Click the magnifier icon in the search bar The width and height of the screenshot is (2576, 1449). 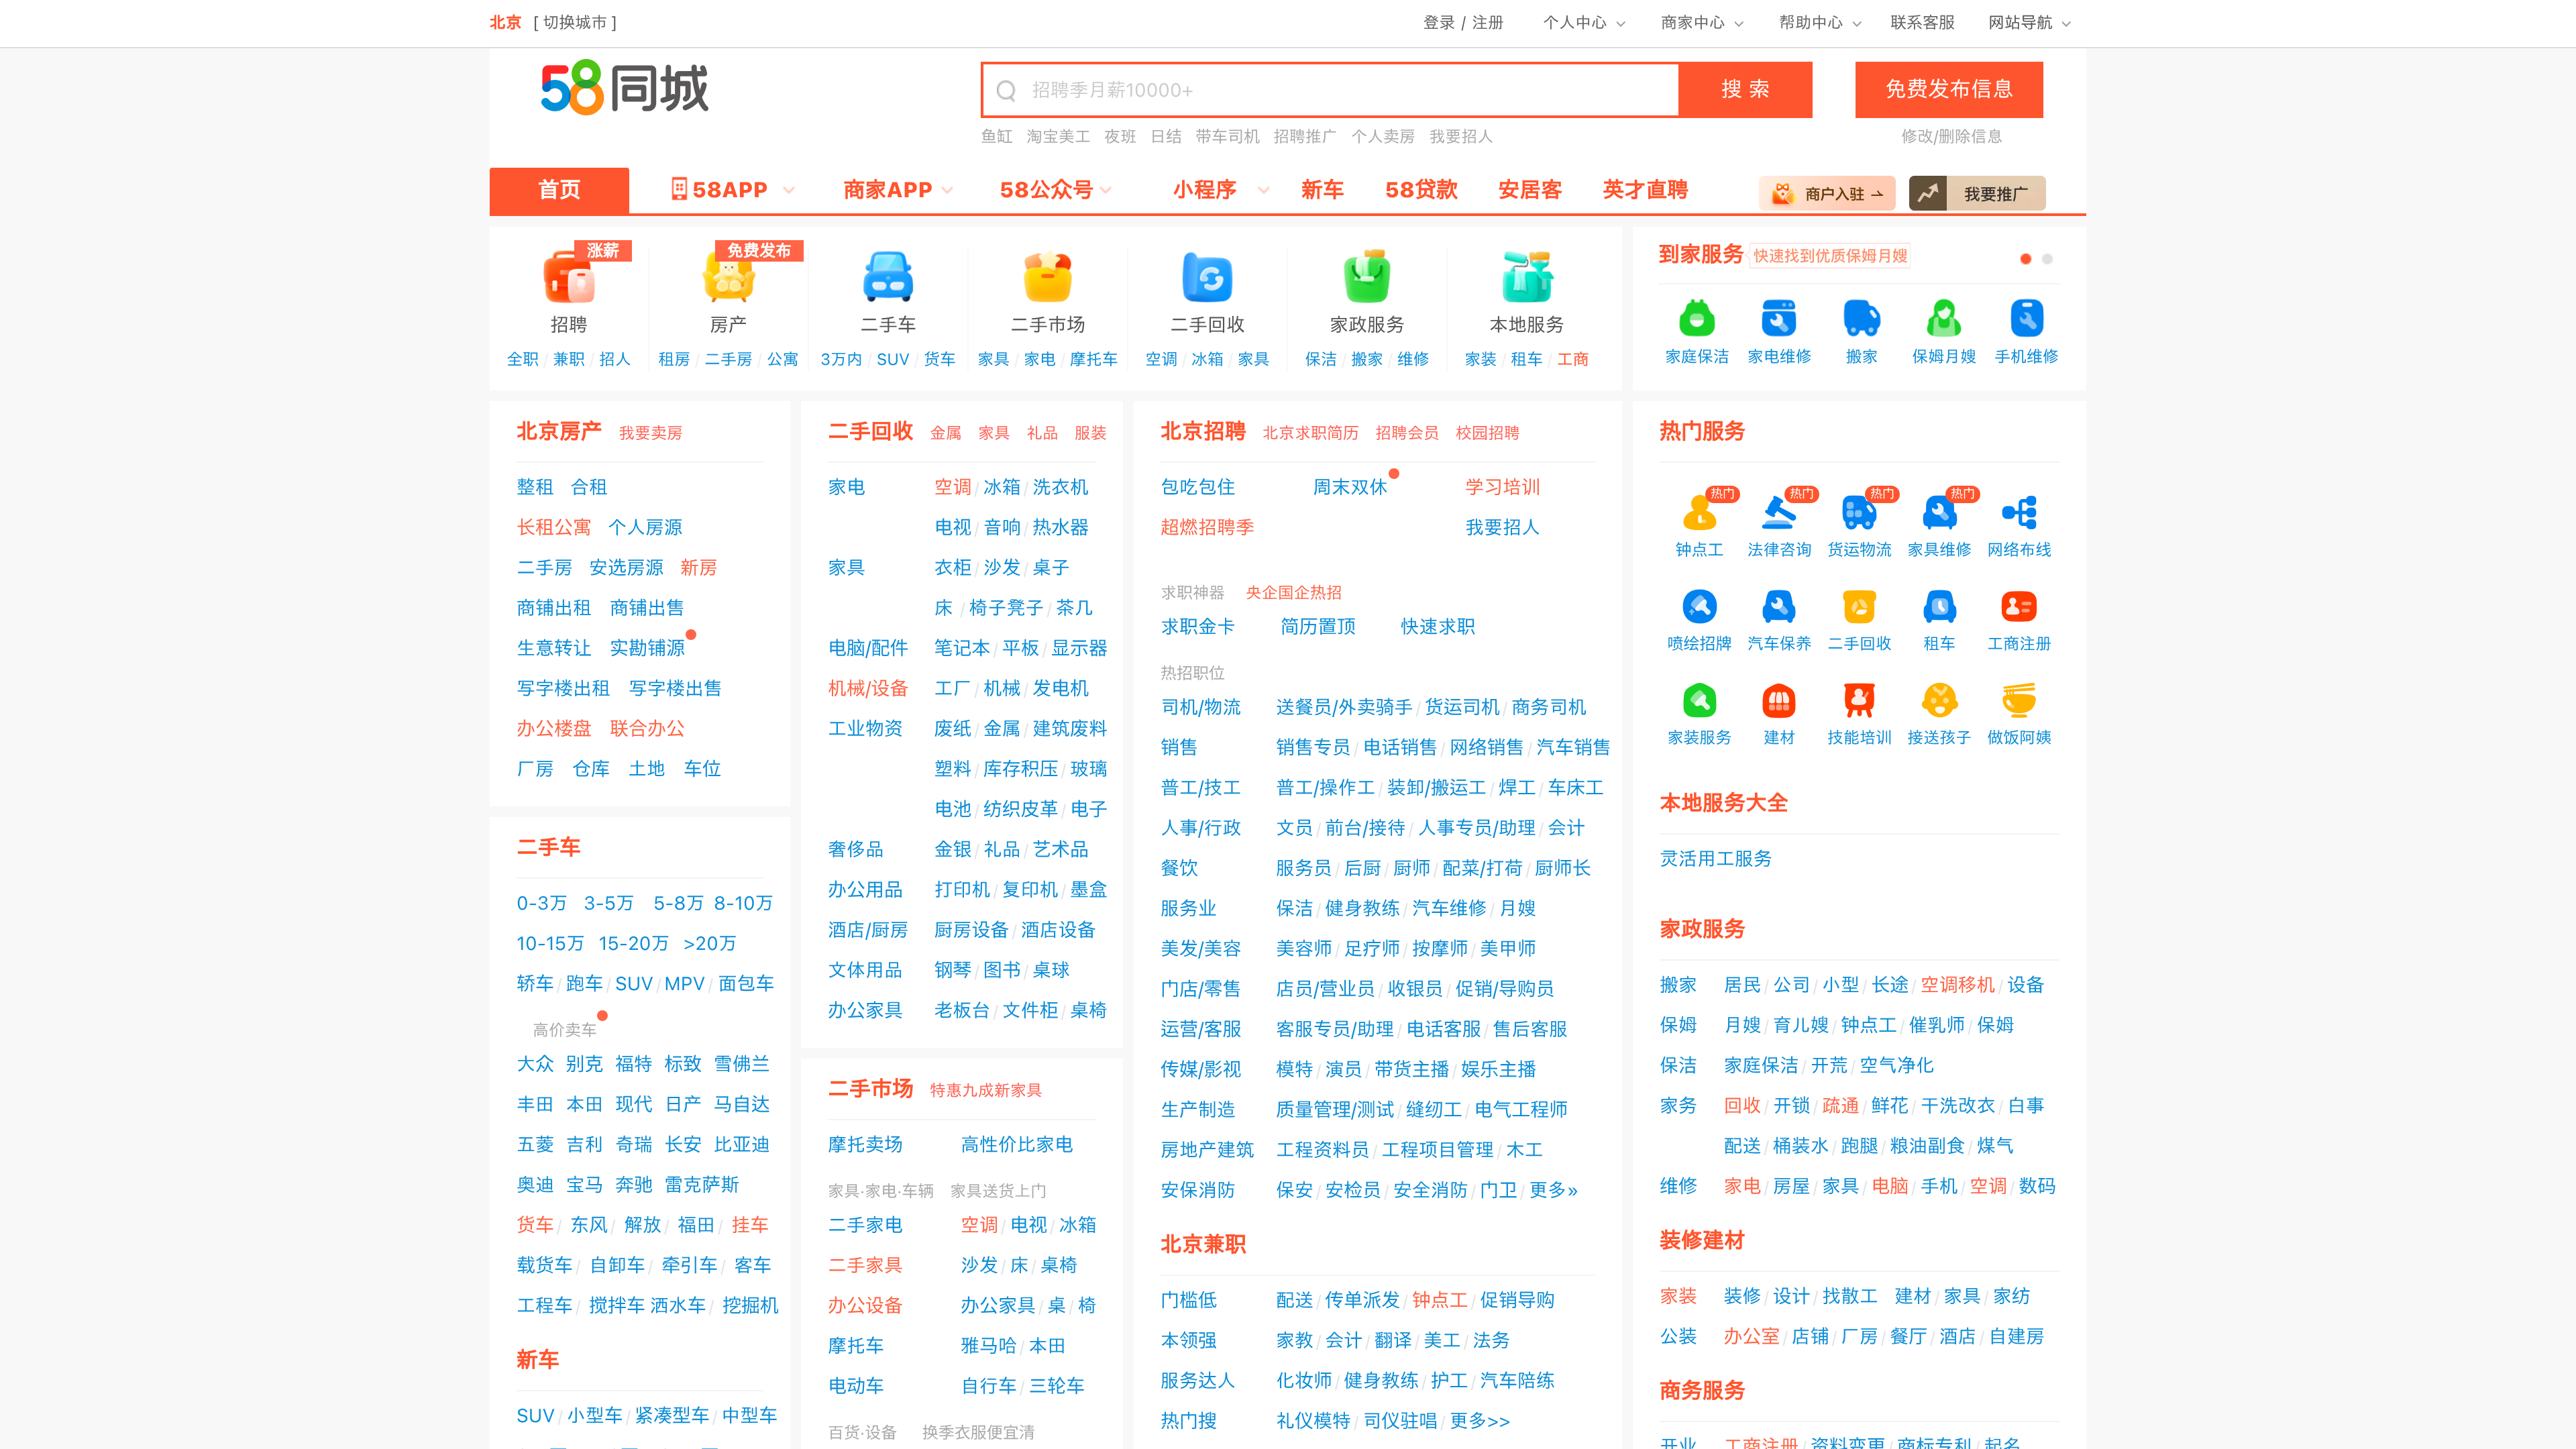coord(1006,90)
